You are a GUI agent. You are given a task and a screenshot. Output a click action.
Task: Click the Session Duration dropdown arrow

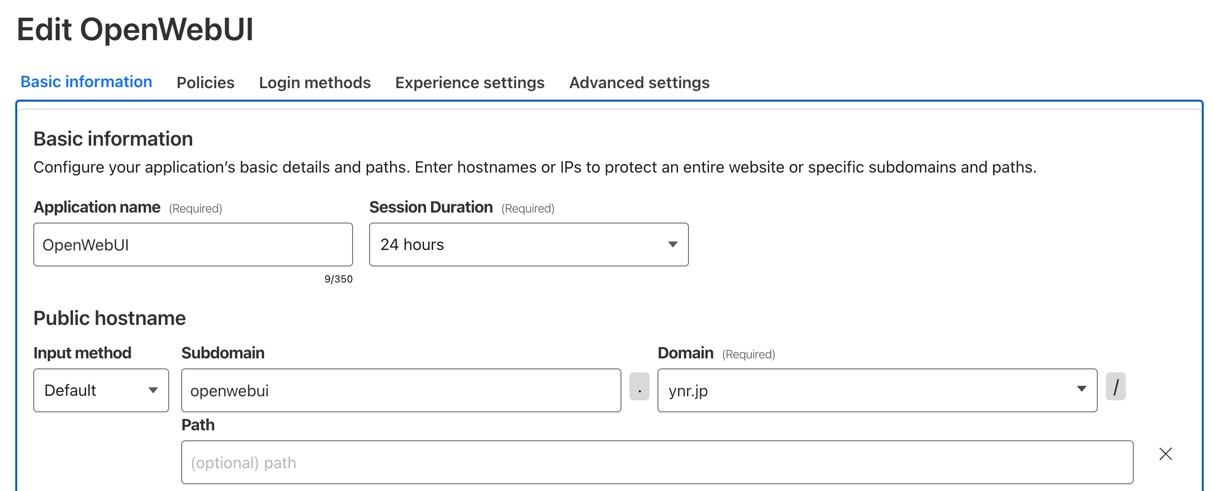pyautogui.click(x=672, y=245)
